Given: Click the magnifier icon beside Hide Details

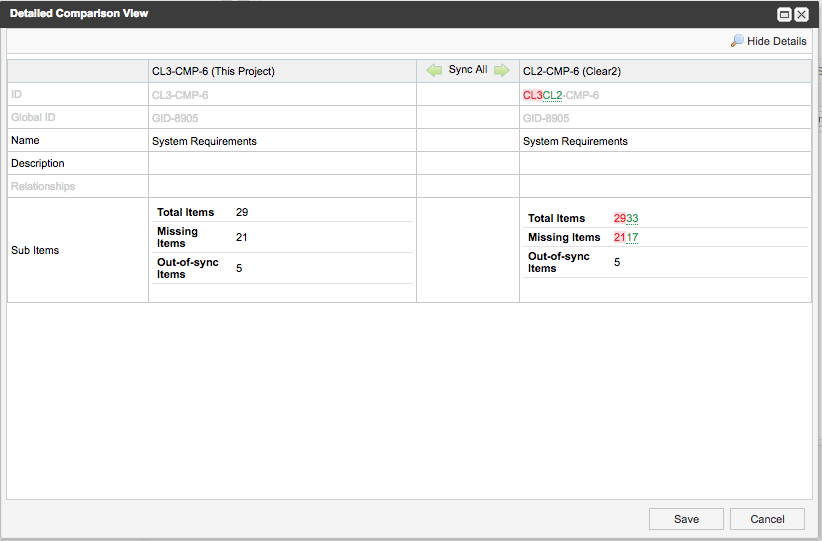Looking at the screenshot, I should pos(737,41).
